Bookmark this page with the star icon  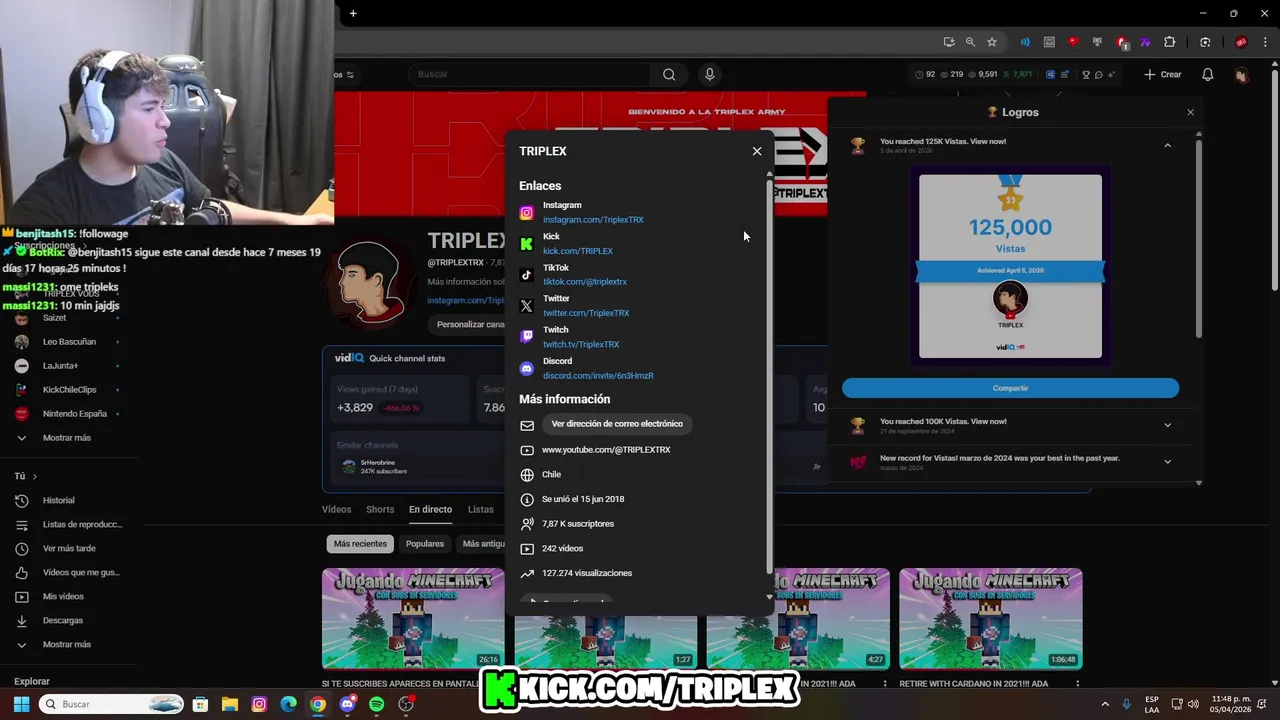click(992, 42)
